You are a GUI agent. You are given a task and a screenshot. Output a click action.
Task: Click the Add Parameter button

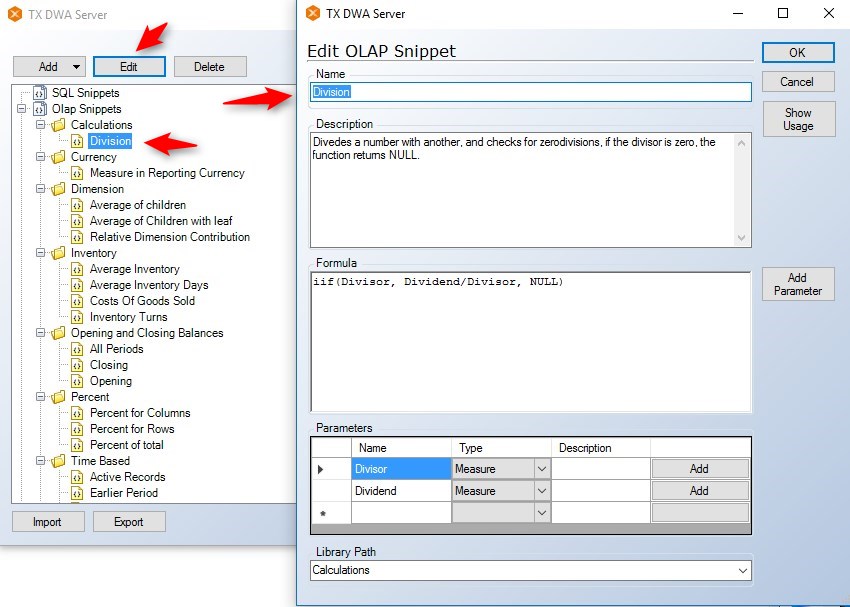point(797,284)
